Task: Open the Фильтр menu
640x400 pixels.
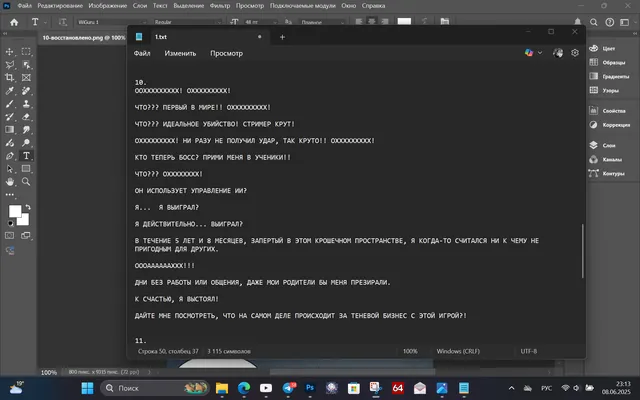Action: tap(220, 6)
